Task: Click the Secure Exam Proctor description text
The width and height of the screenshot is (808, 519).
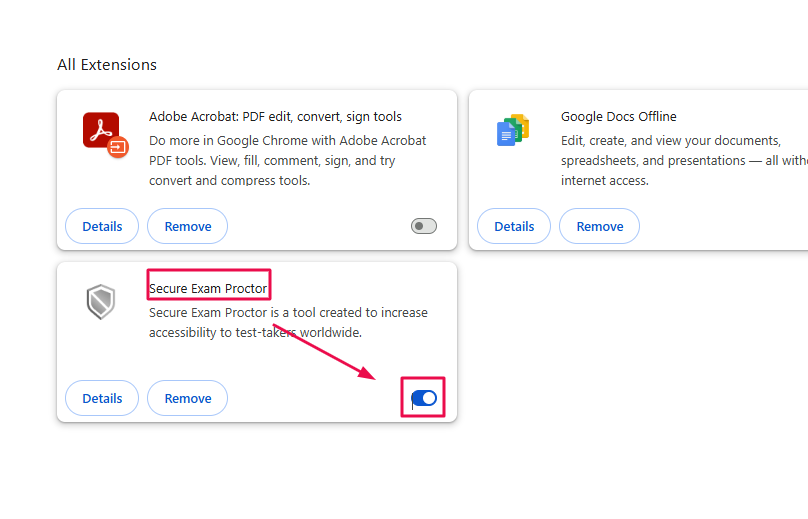Action: 287,322
